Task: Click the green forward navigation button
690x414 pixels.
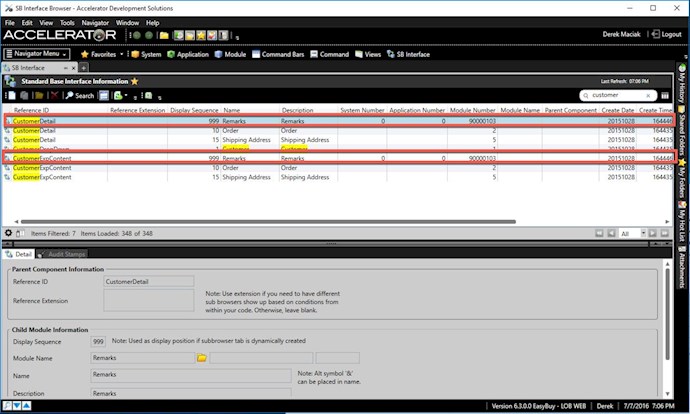Action: coord(149,35)
